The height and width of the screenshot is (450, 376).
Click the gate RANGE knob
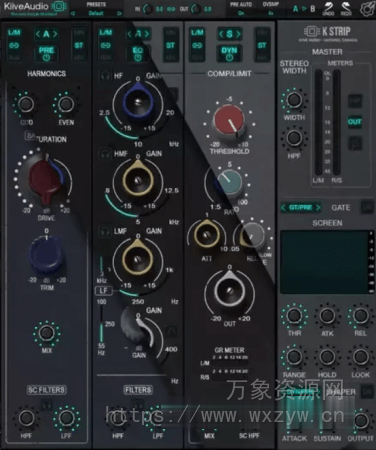[x=294, y=357]
